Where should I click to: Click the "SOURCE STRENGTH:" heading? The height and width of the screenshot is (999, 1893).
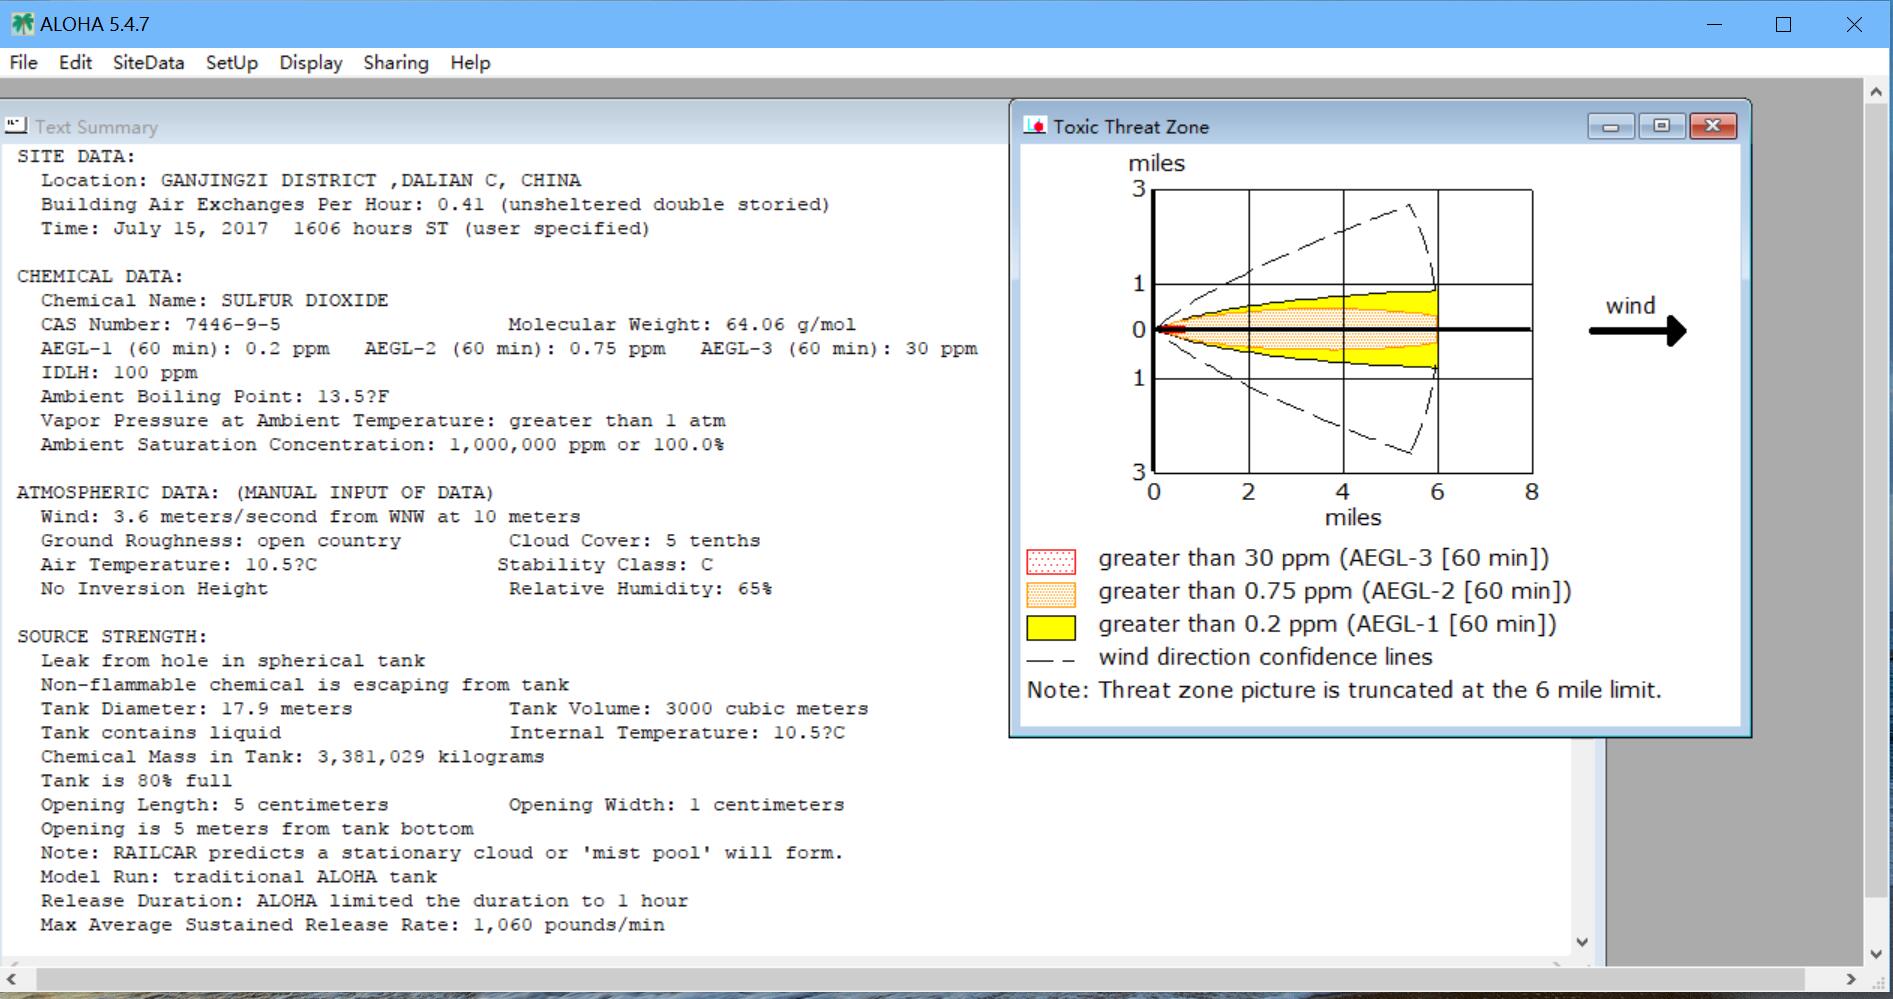point(112,637)
